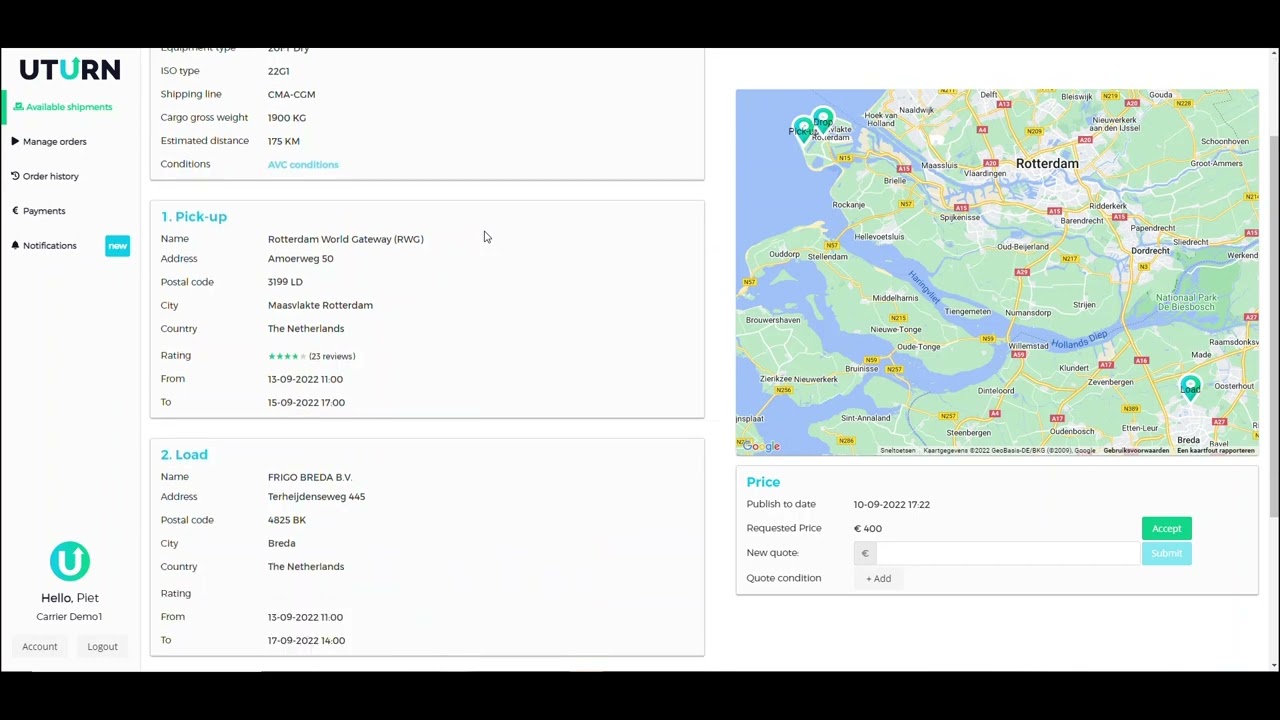Click Pick-up To date '15-09-2022 17:00'
This screenshot has height=720, width=1280.
point(306,403)
